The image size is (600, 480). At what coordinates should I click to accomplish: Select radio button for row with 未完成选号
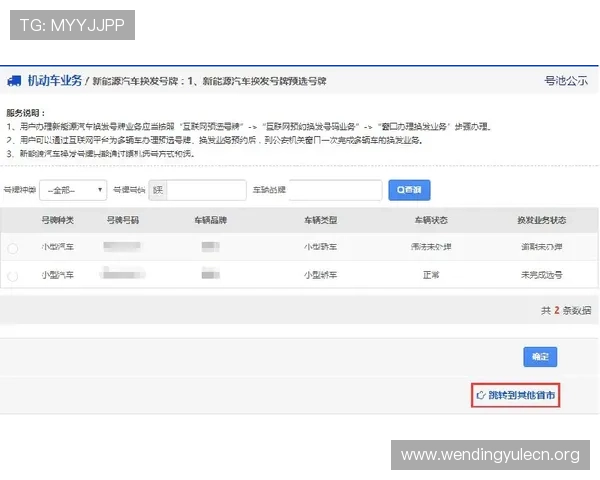click(x=13, y=276)
